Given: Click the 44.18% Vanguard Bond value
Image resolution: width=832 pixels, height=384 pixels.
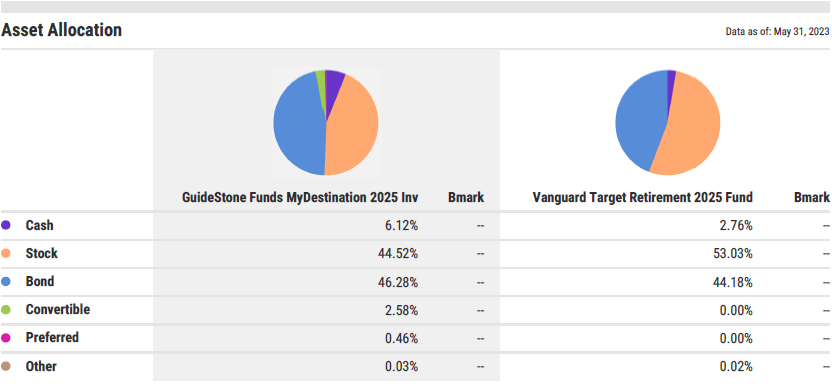Looking at the screenshot, I should (x=733, y=282).
